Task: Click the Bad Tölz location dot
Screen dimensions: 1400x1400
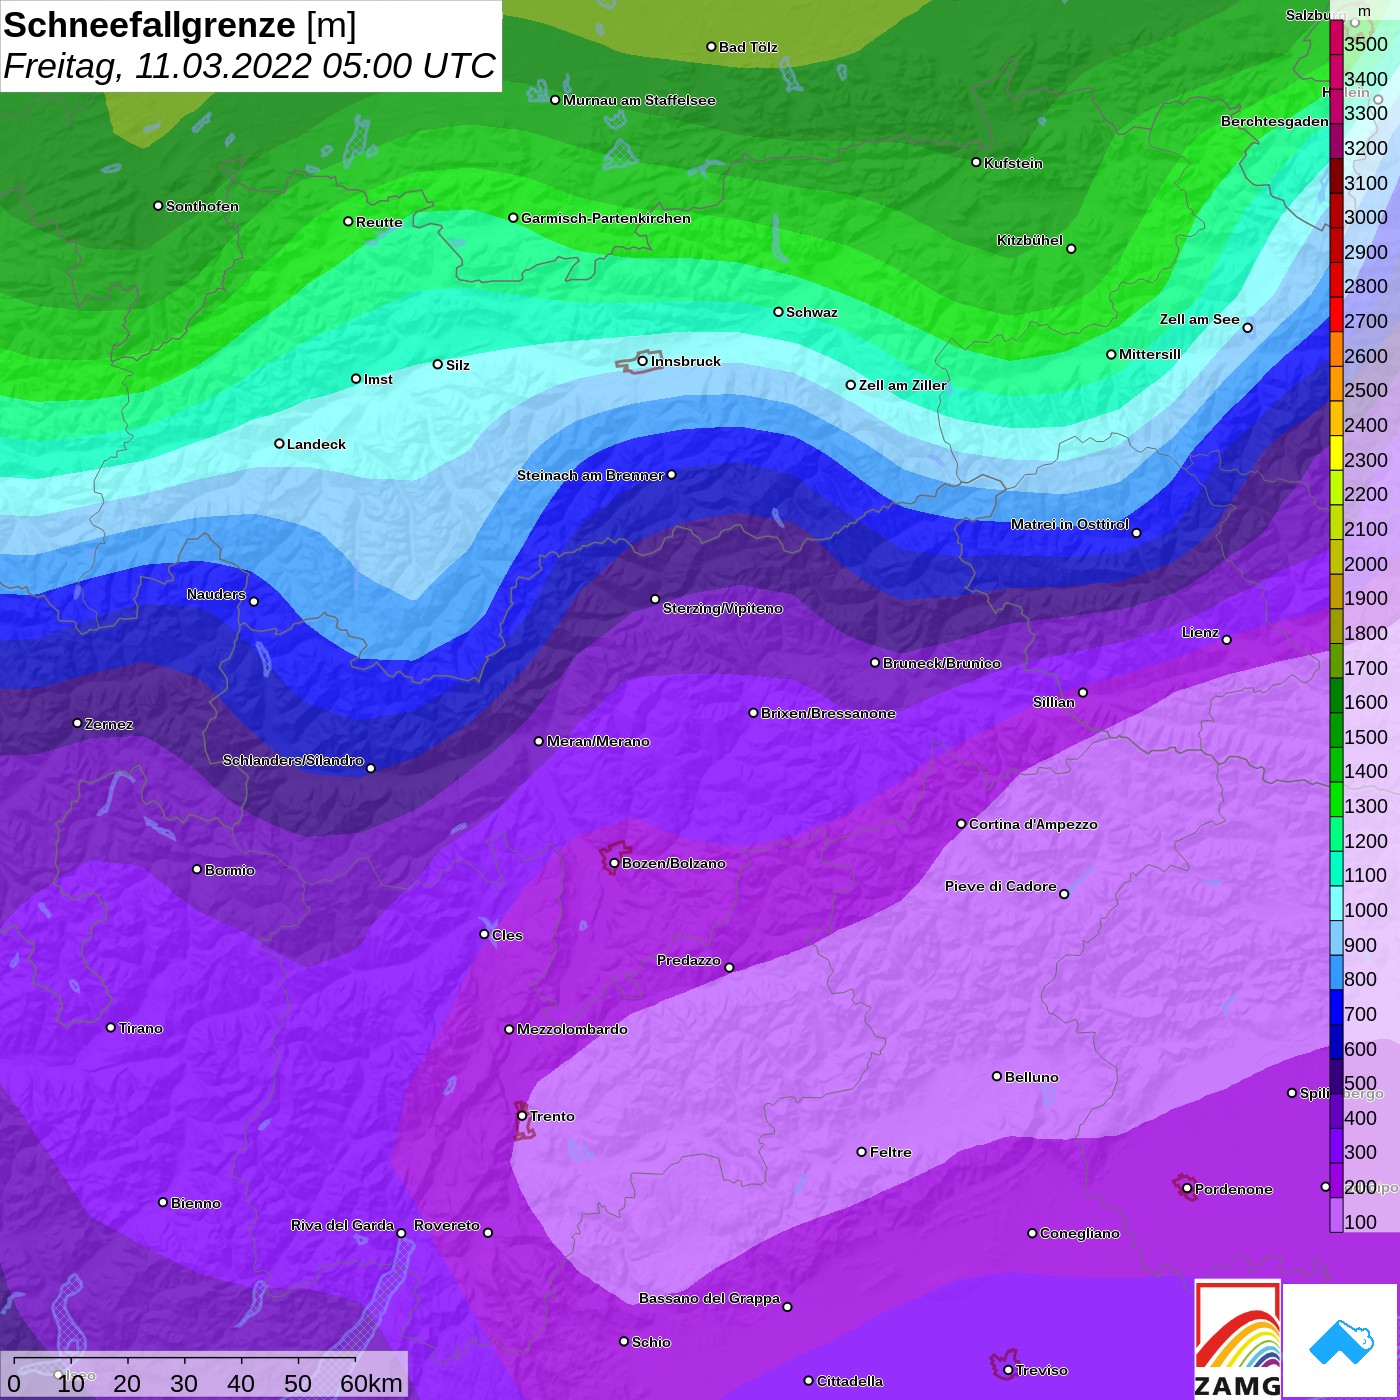Action: pyautogui.click(x=711, y=47)
